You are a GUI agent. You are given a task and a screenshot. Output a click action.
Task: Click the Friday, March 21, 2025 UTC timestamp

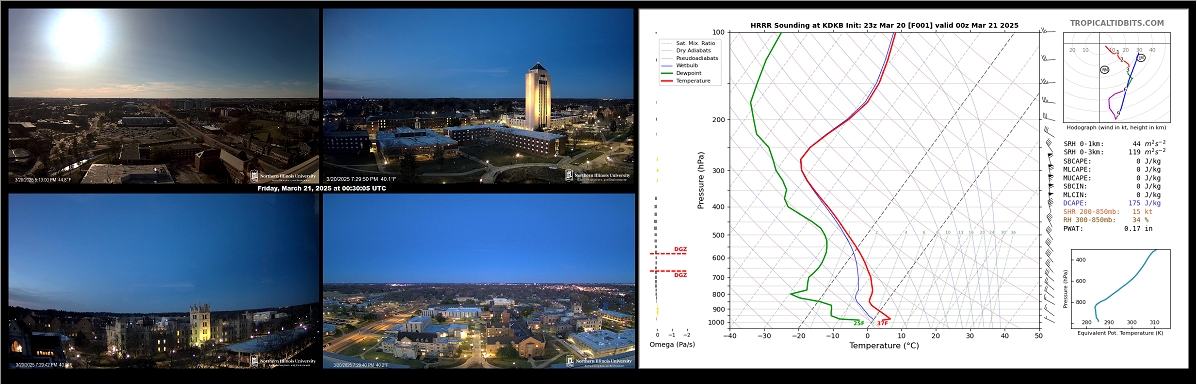click(321, 188)
